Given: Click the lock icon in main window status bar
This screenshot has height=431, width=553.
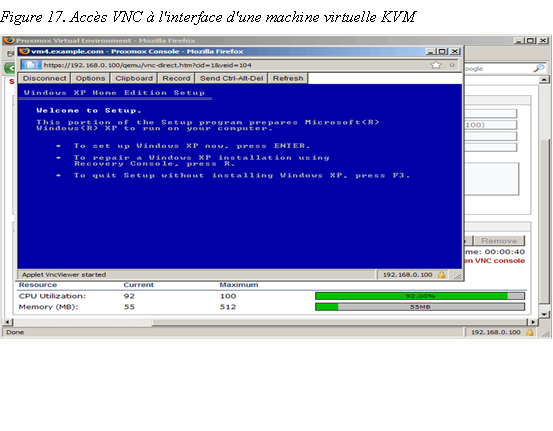Looking at the screenshot, I should point(530,332).
